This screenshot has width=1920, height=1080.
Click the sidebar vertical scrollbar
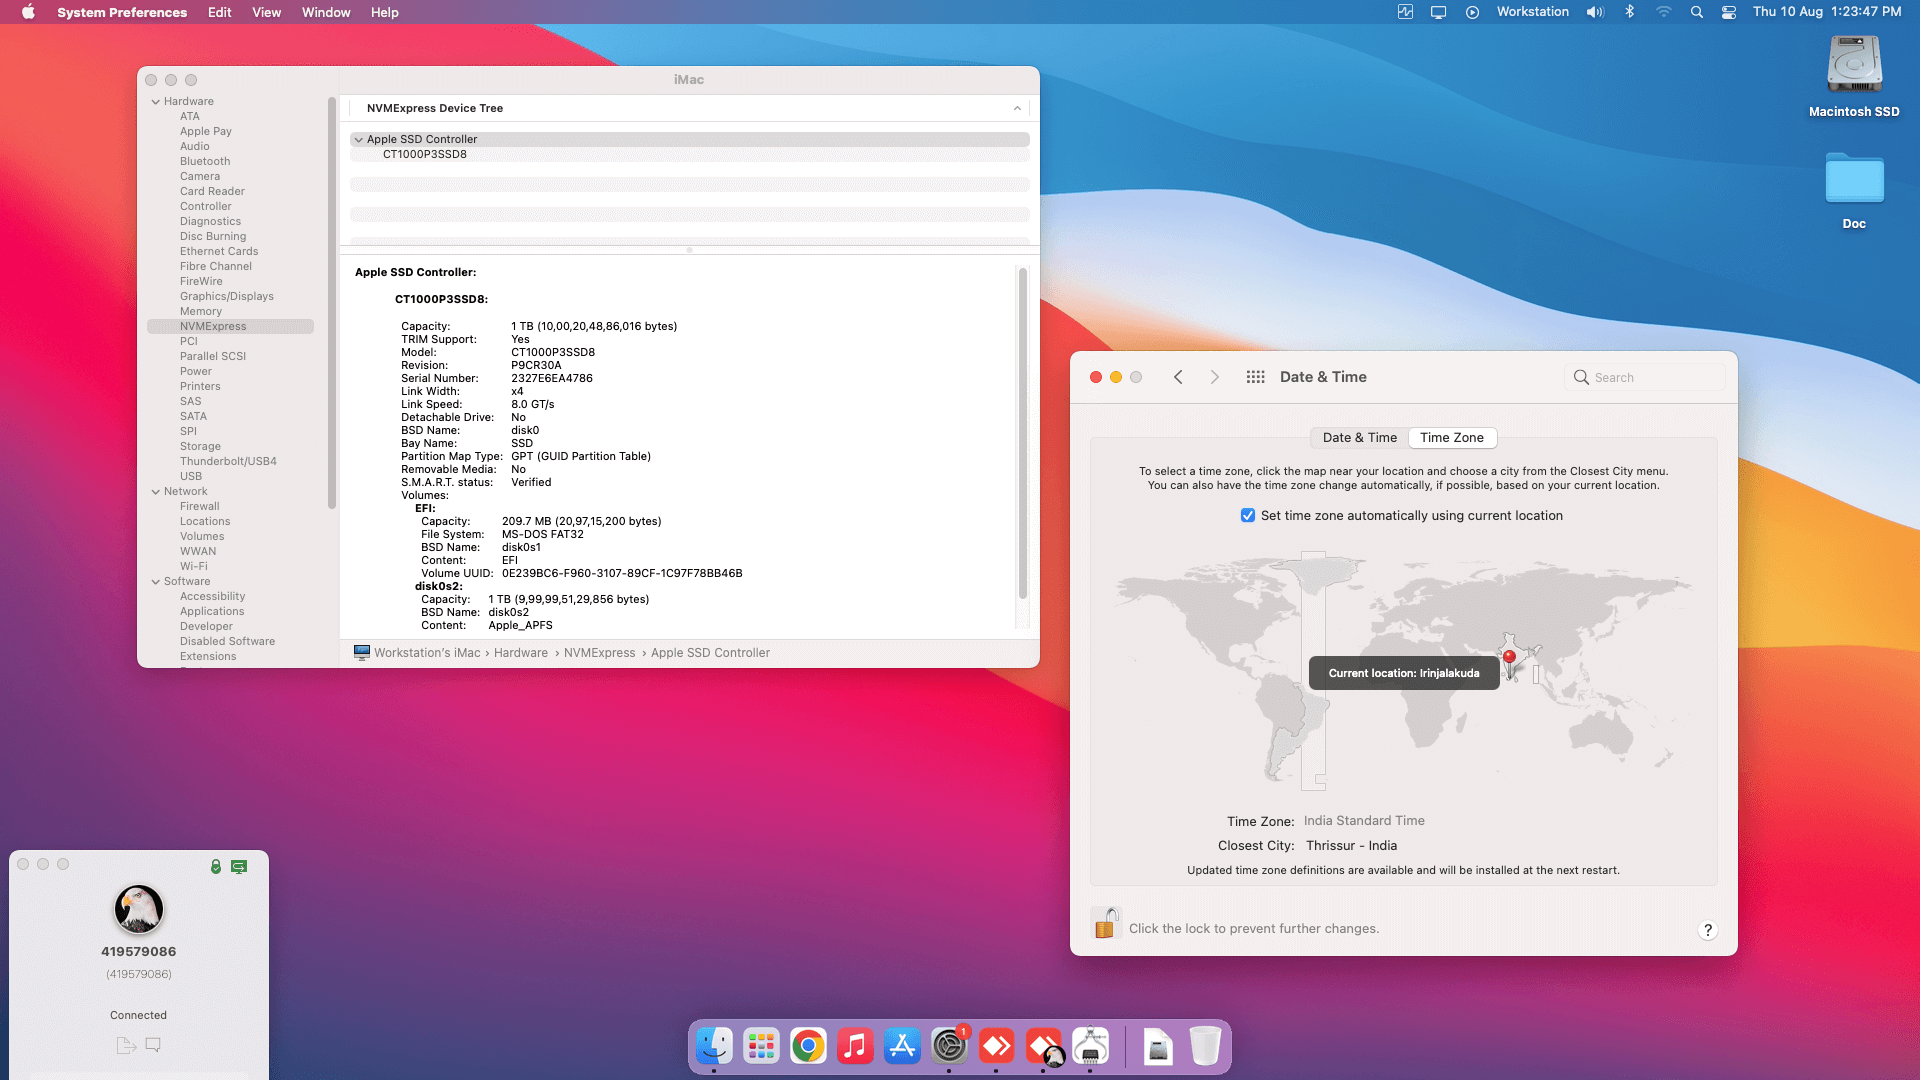coord(331,302)
